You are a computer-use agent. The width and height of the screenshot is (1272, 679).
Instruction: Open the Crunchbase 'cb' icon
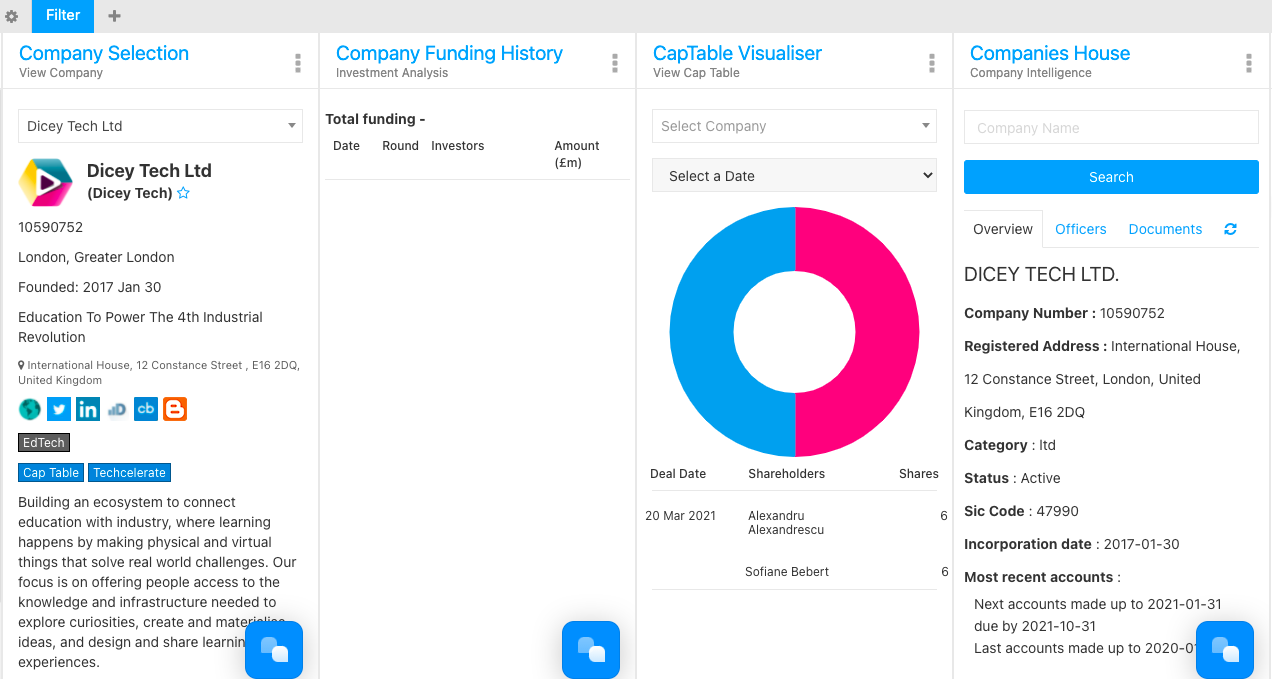tap(146, 409)
